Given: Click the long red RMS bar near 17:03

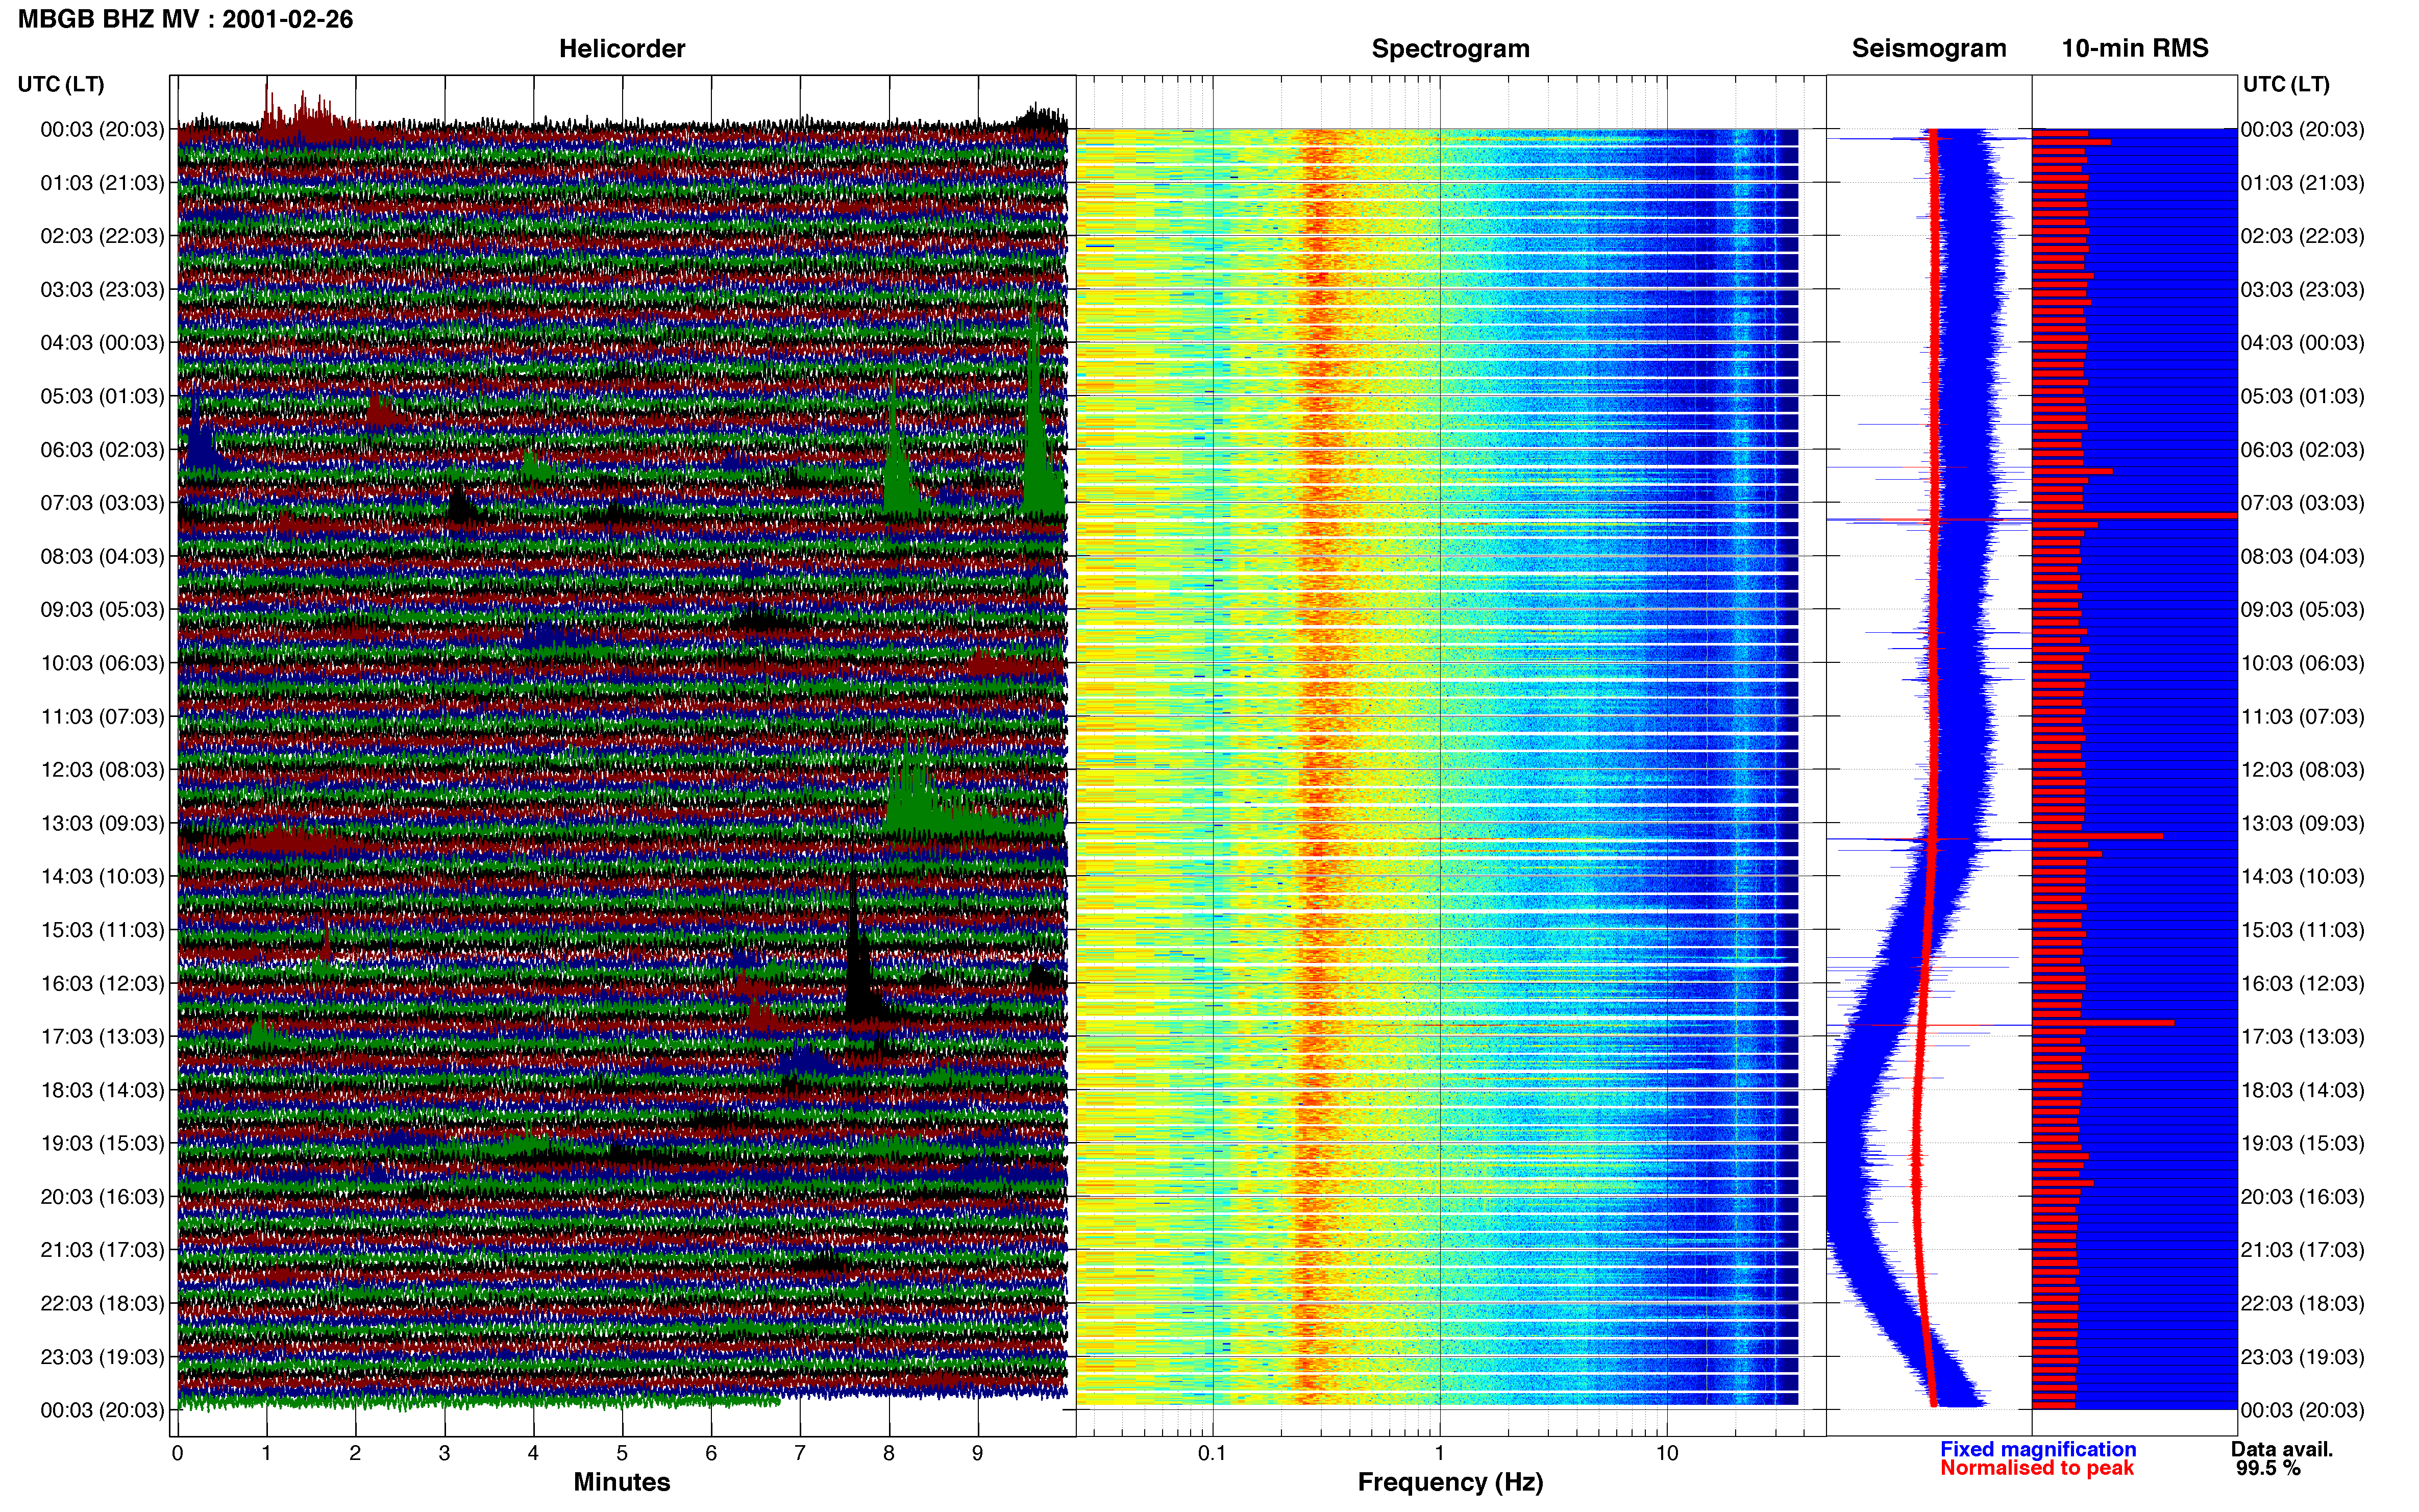Looking at the screenshot, I should [2103, 1023].
